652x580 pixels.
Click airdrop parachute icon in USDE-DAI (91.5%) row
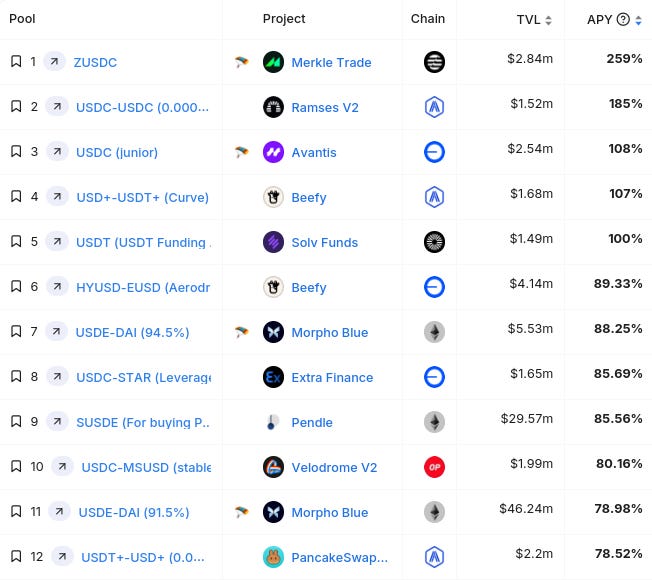(242, 512)
